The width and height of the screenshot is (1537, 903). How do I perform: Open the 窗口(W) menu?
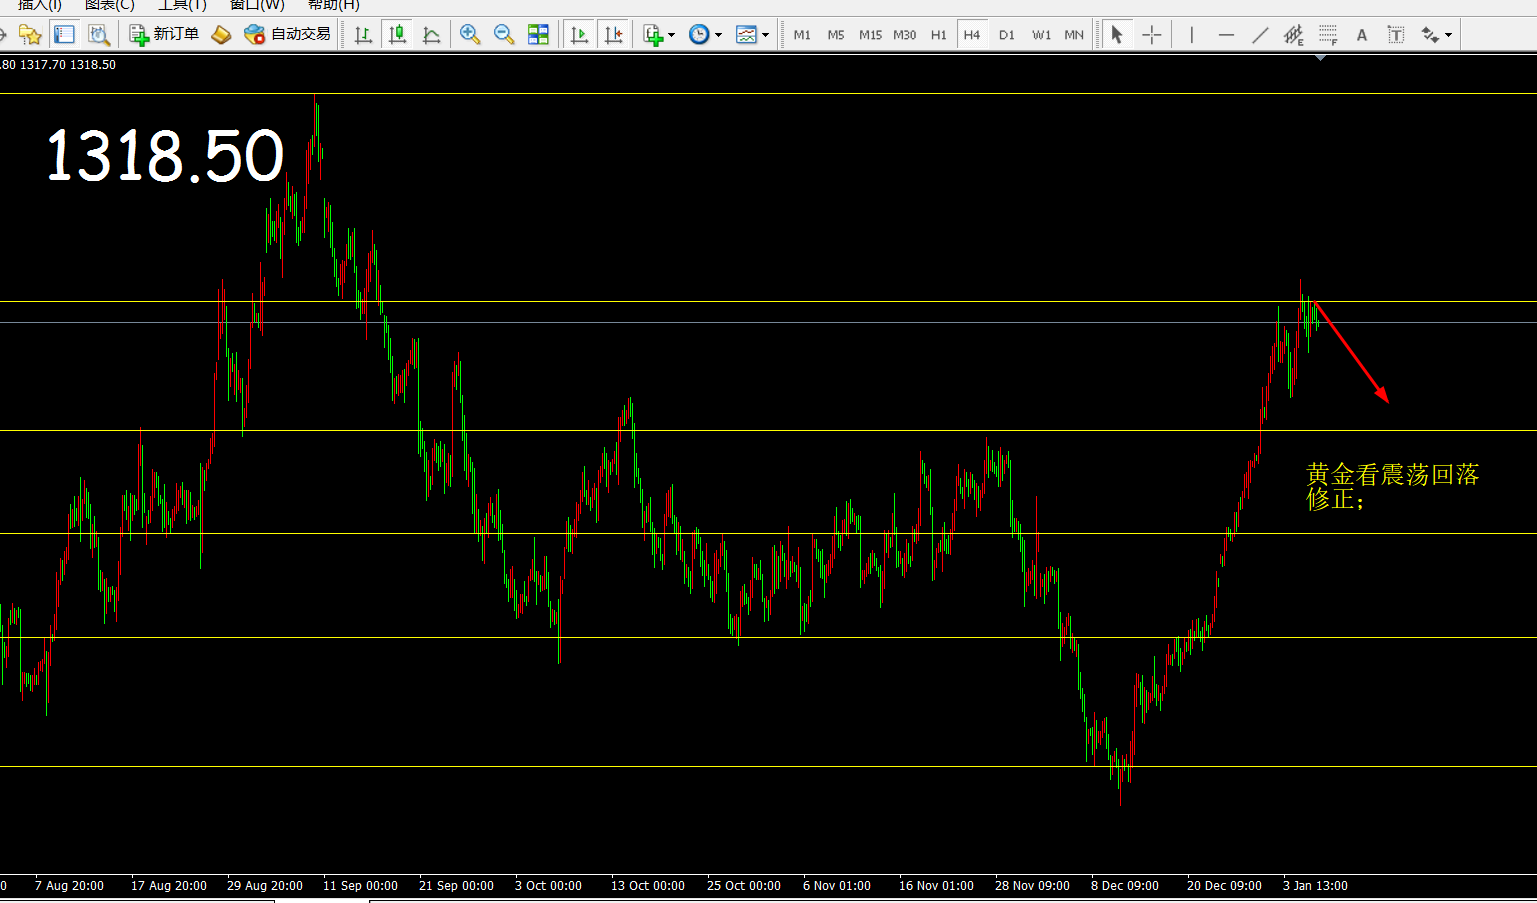[257, 5]
